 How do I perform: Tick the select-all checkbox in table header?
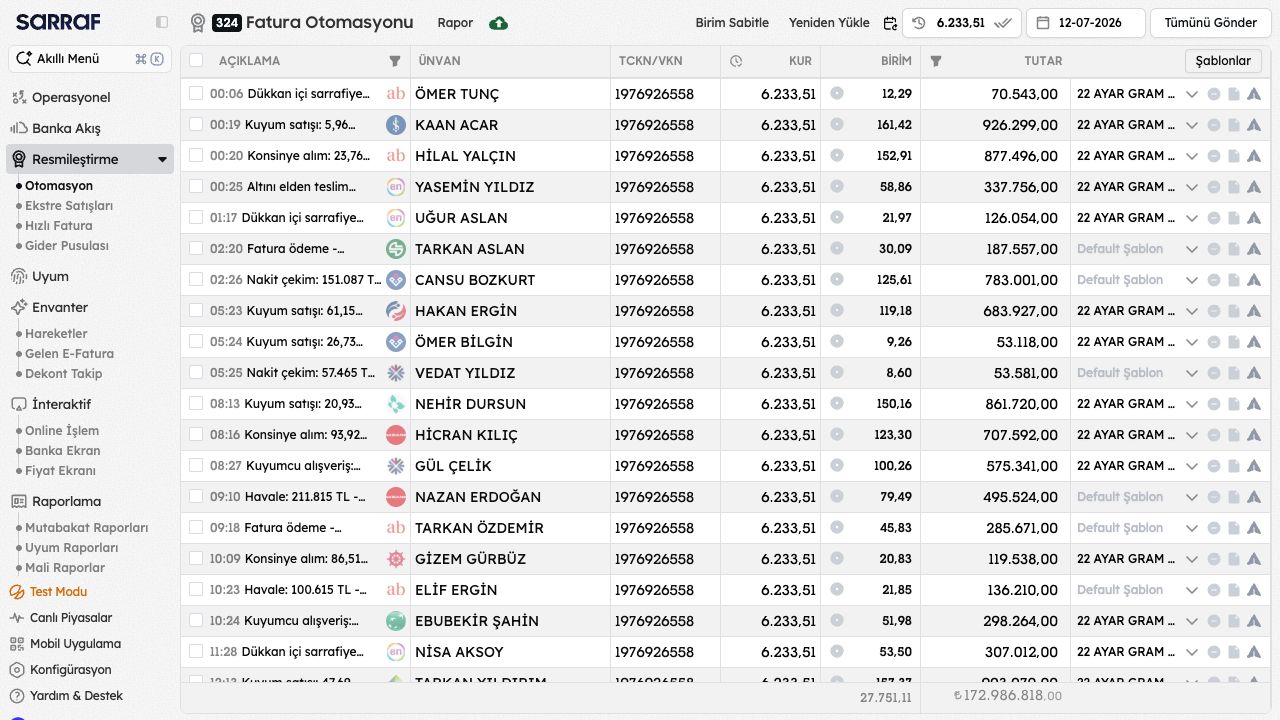196,60
